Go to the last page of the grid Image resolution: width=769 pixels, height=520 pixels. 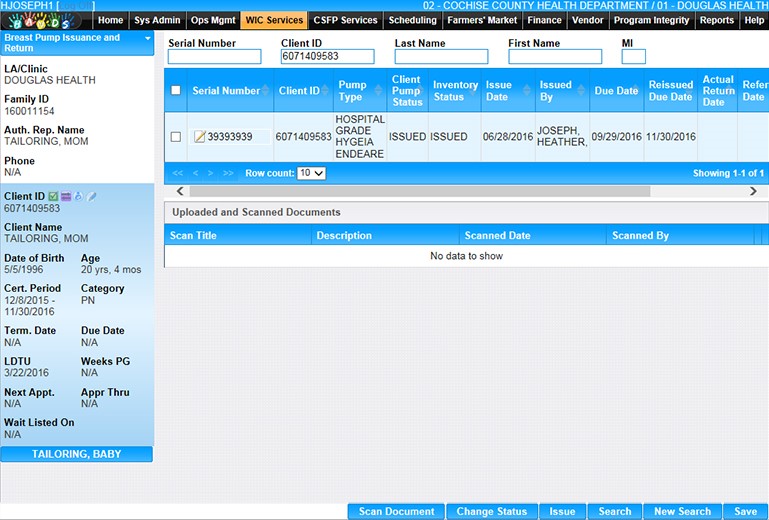click(x=228, y=173)
